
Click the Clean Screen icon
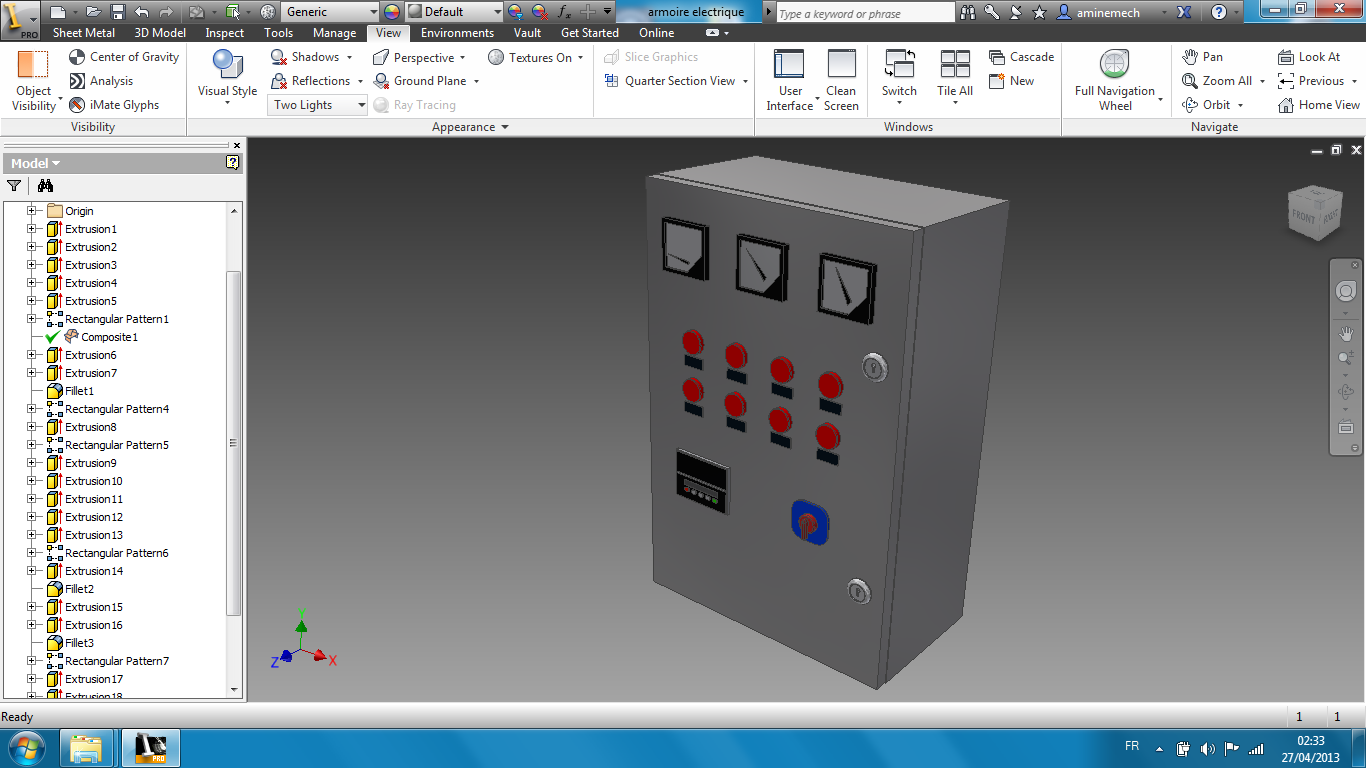pyautogui.click(x=841, y=66)
